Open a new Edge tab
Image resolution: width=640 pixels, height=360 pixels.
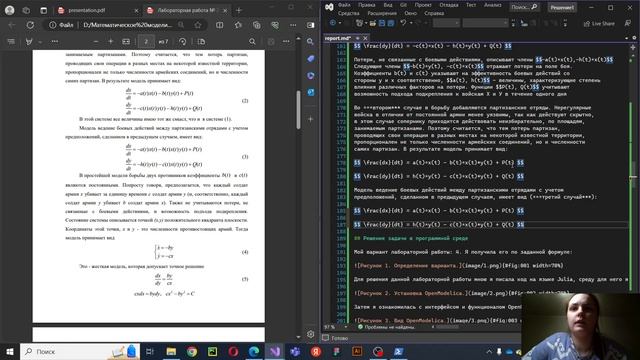239,10
